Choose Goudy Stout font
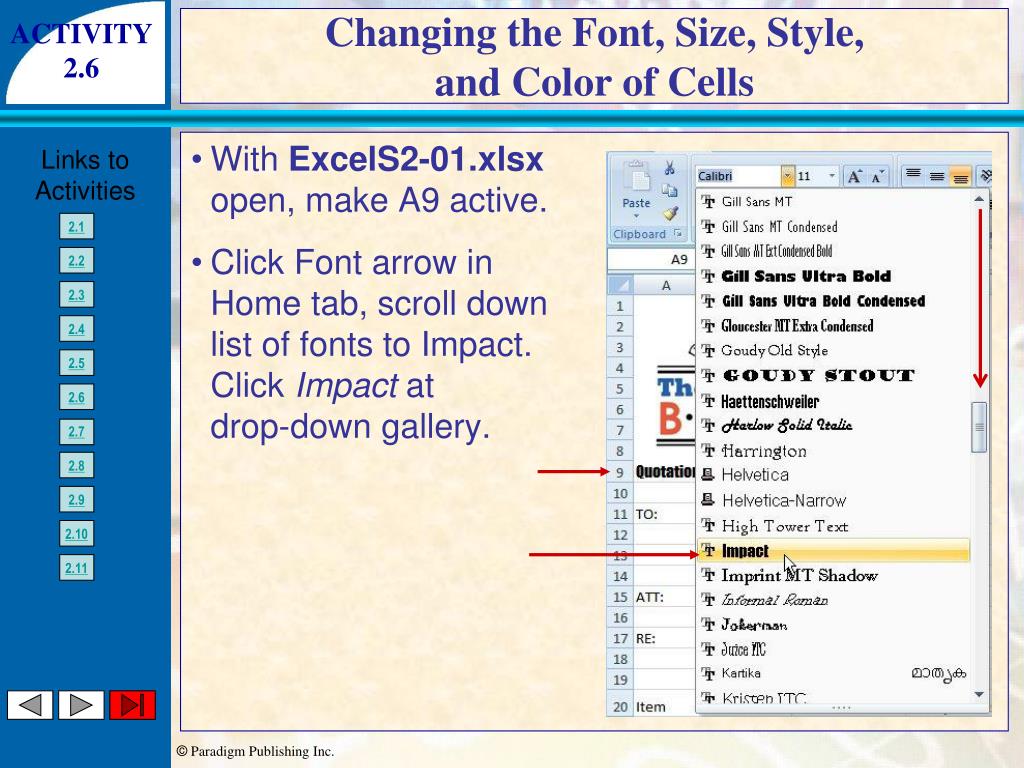The height and width of the screenshot is (768, 1024). tap(834, 376)
